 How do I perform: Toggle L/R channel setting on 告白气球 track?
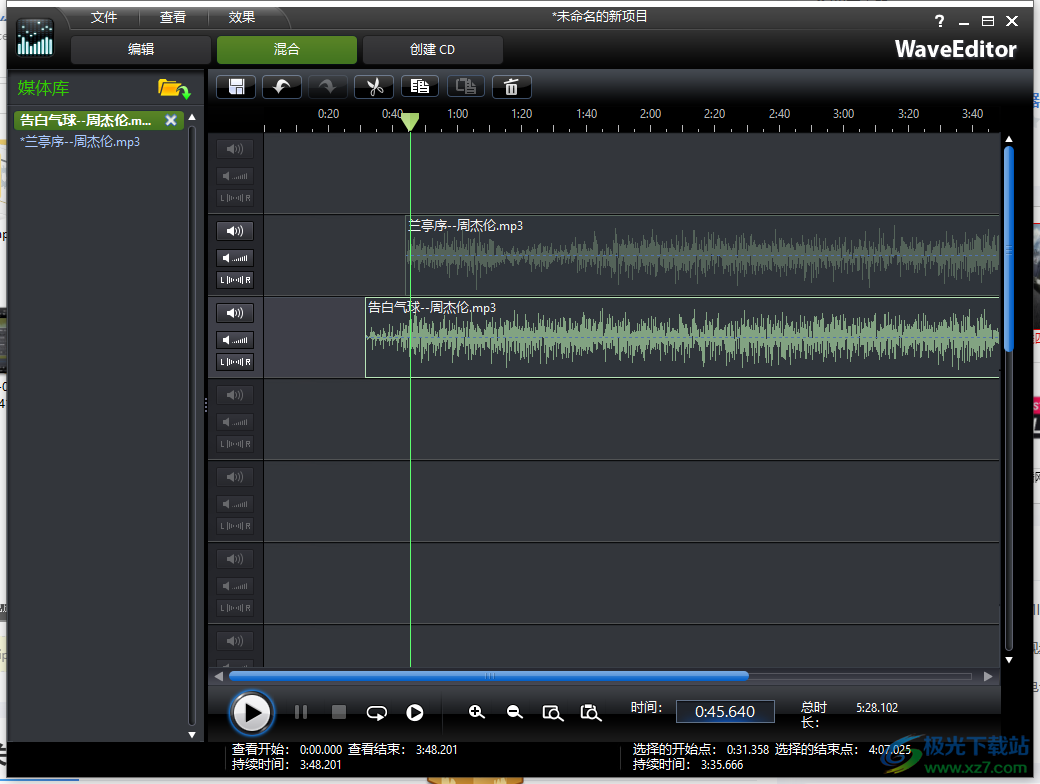point(234,361)
